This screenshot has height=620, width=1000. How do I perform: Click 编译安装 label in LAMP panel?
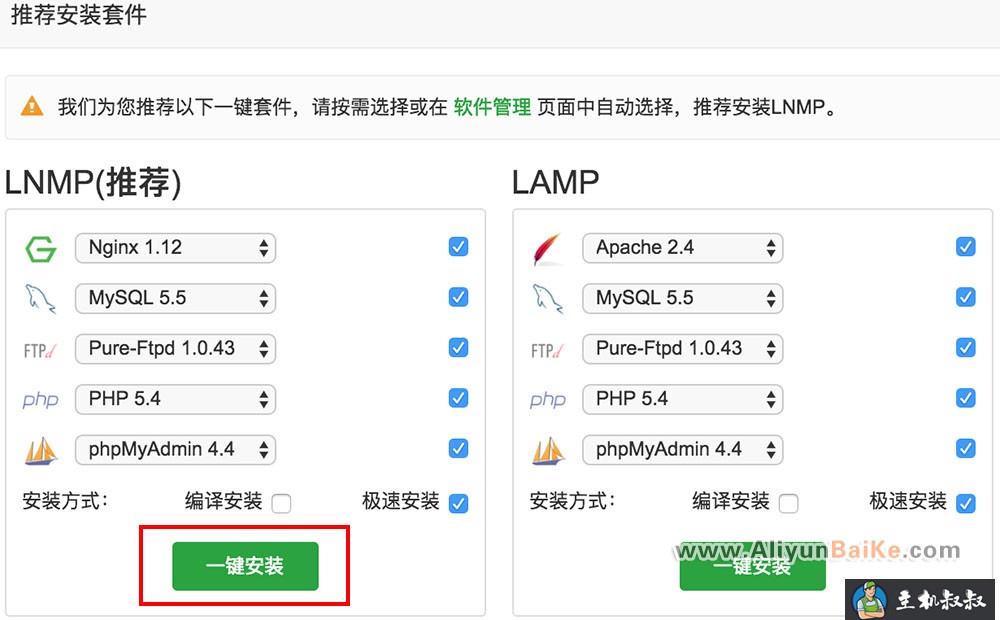(731, 501)
